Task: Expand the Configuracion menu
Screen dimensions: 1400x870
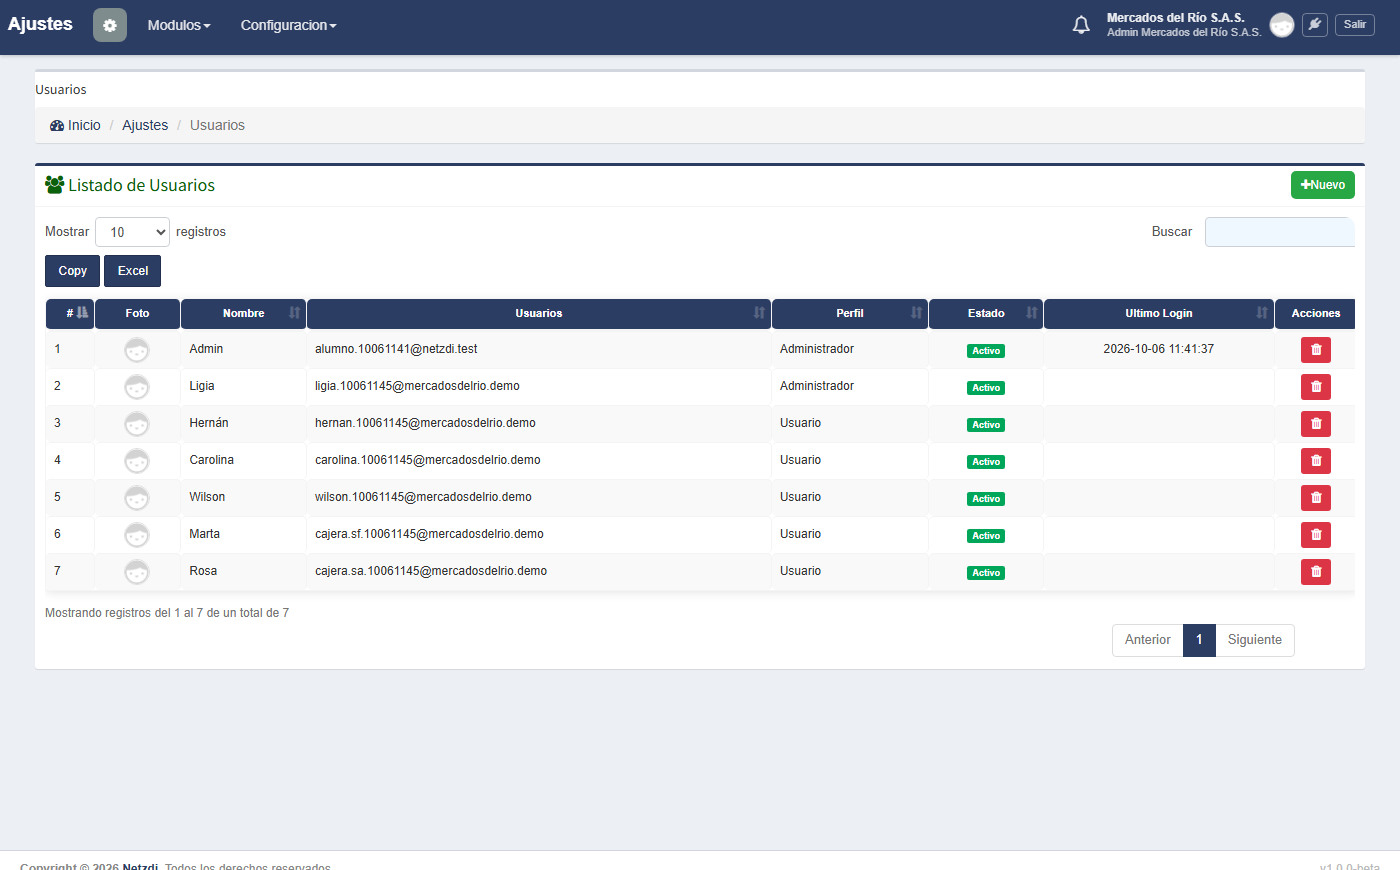Action: point(288,25)
